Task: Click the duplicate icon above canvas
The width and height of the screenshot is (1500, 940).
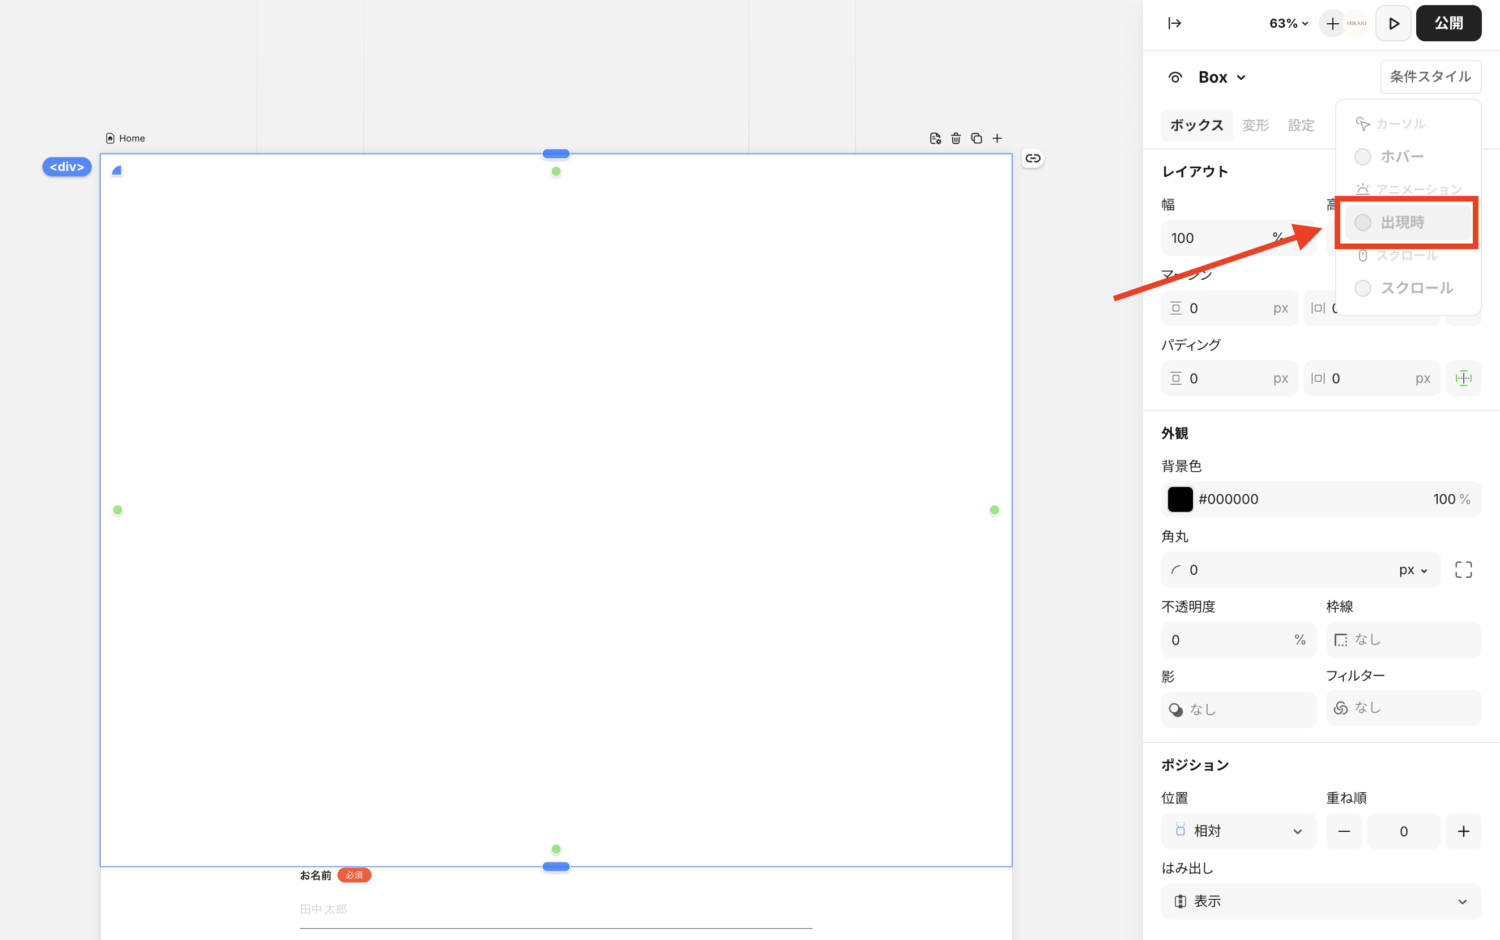Action: (976, 139)
